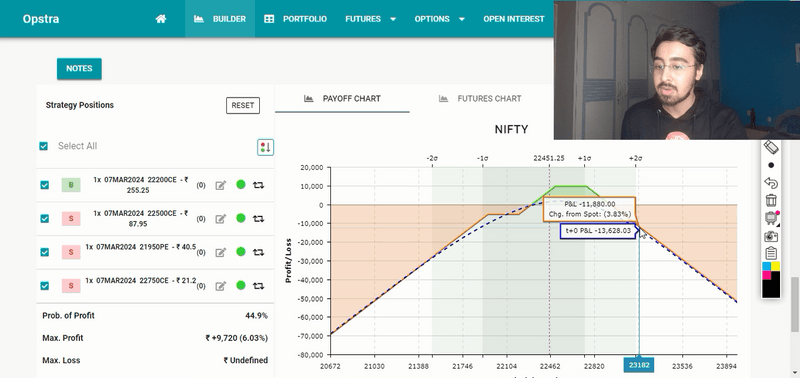Image resolution: width=800 pixels, height=378 pixels.
Task: Swap the 22500CE position using reverse icon
Action: [x=259, y=218]
